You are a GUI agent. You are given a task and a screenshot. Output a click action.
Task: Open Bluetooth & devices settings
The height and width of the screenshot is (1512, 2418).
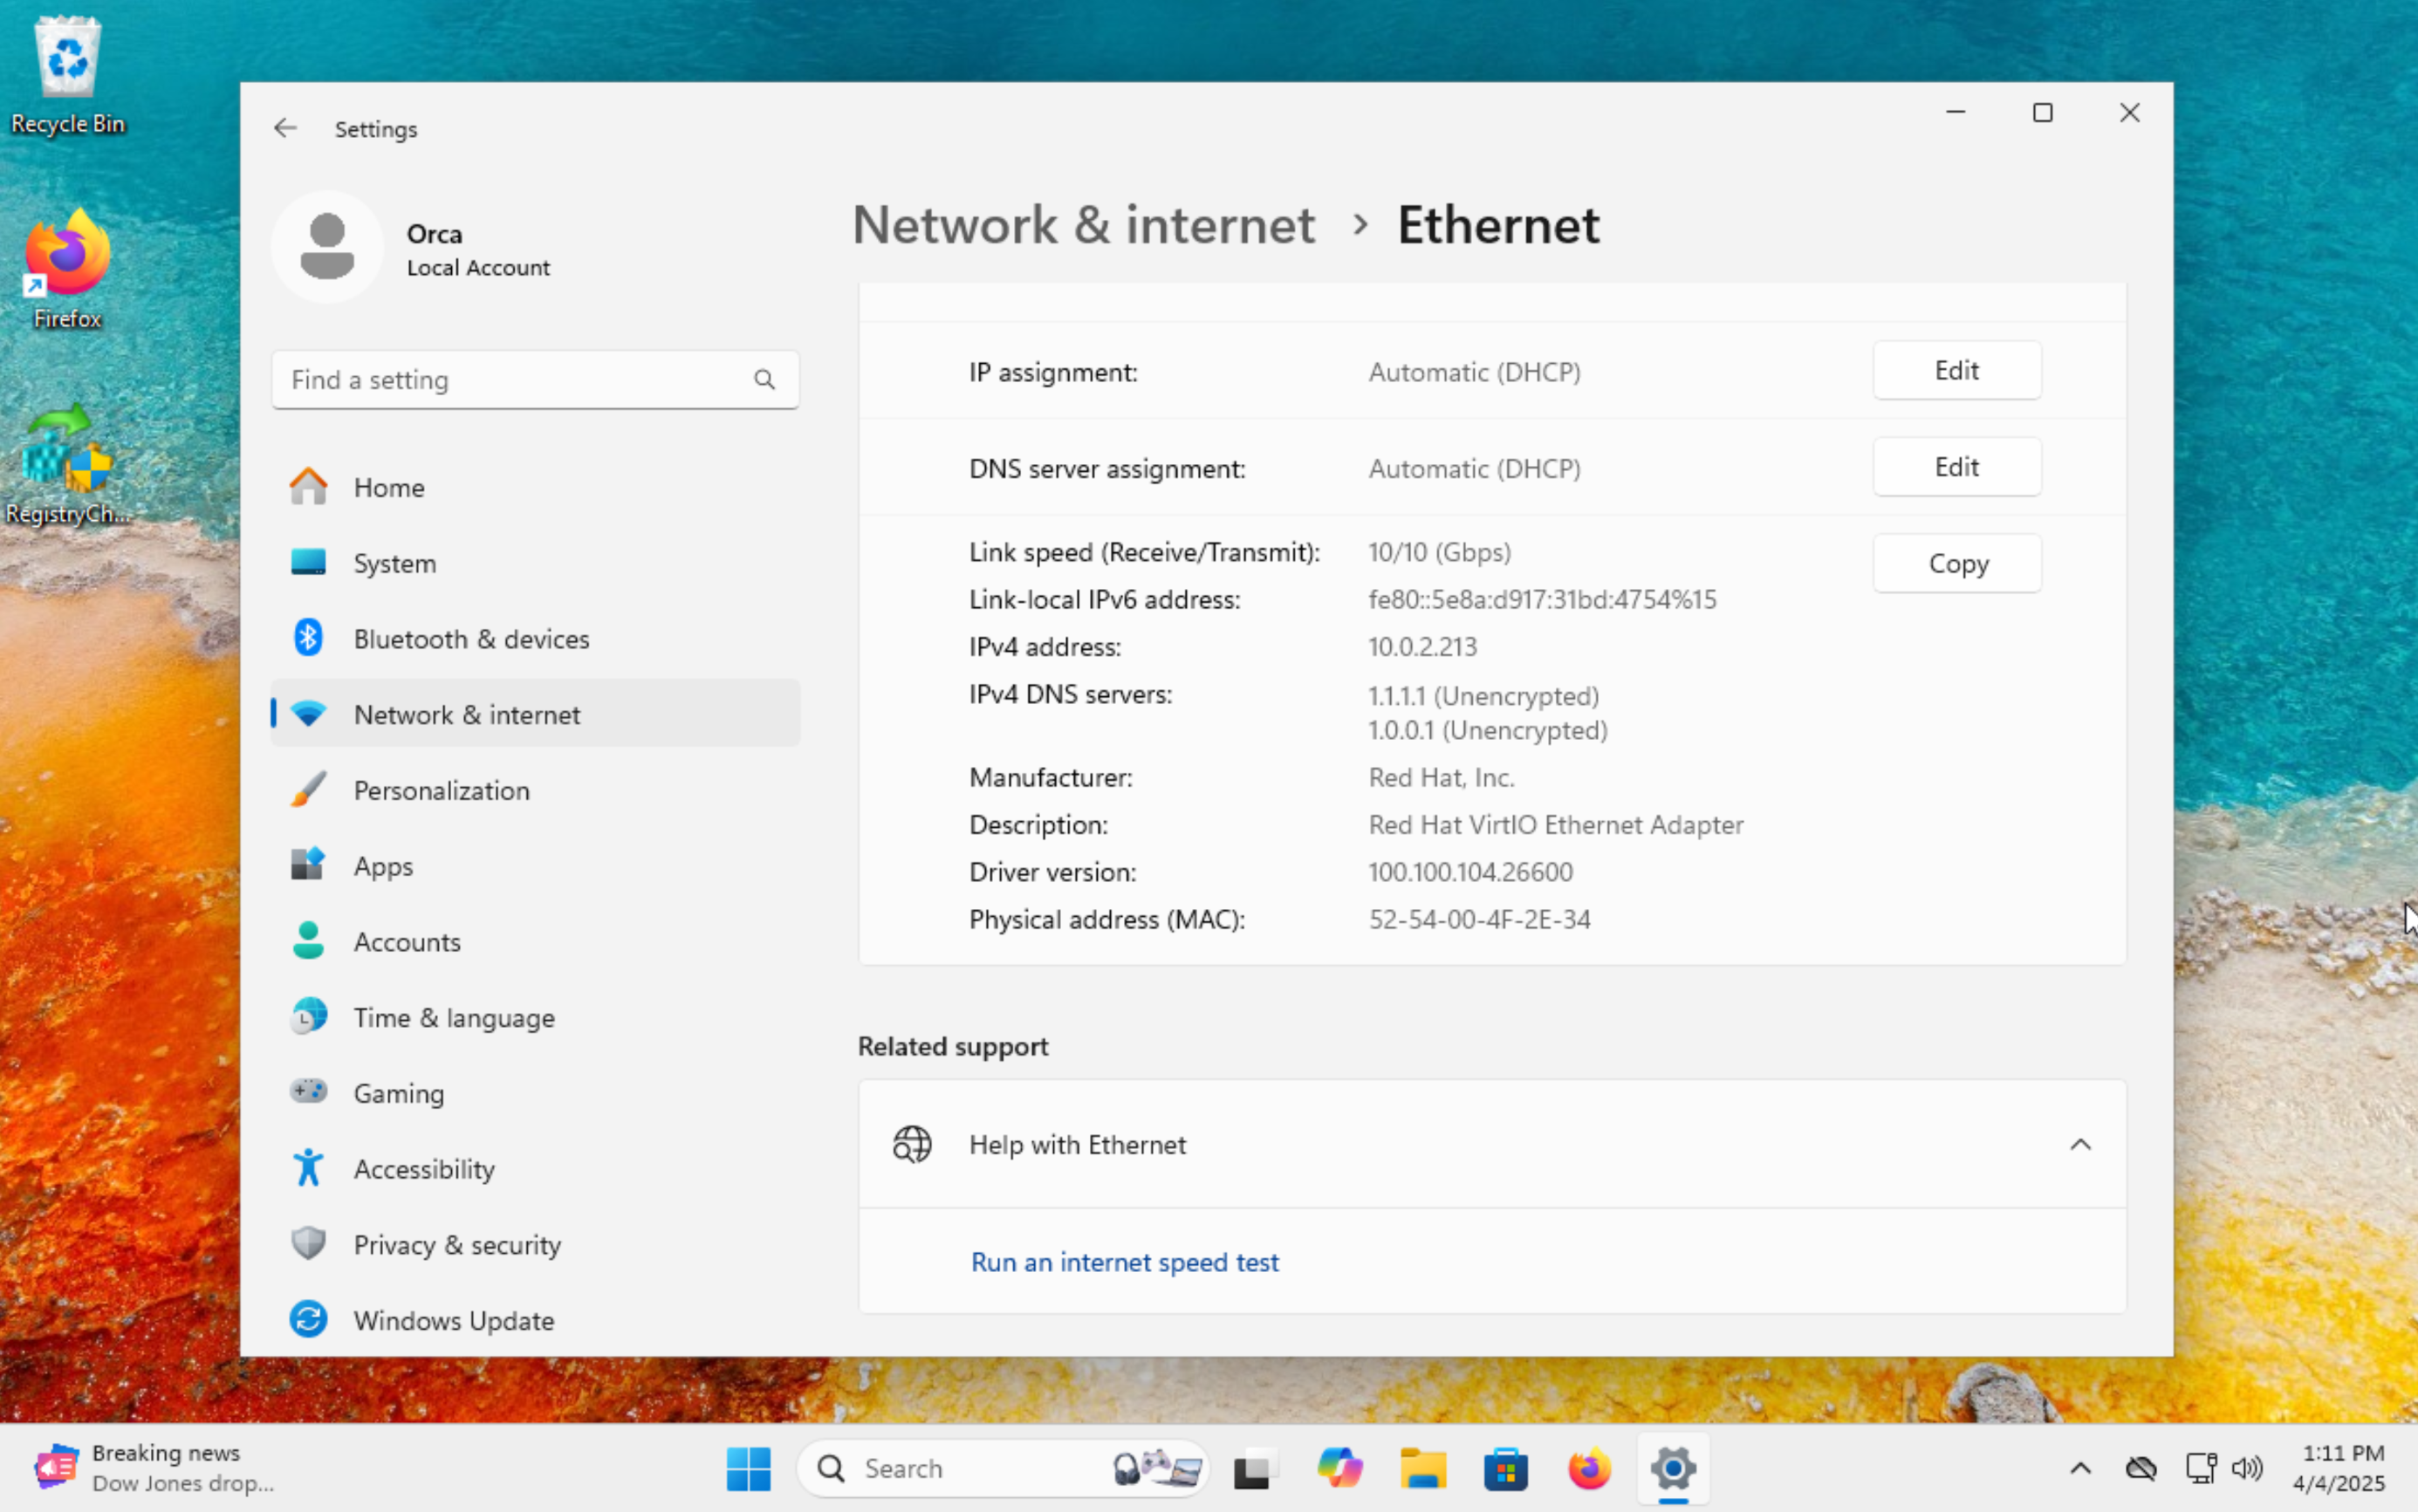pyautogui.click(x=535, y=639)
